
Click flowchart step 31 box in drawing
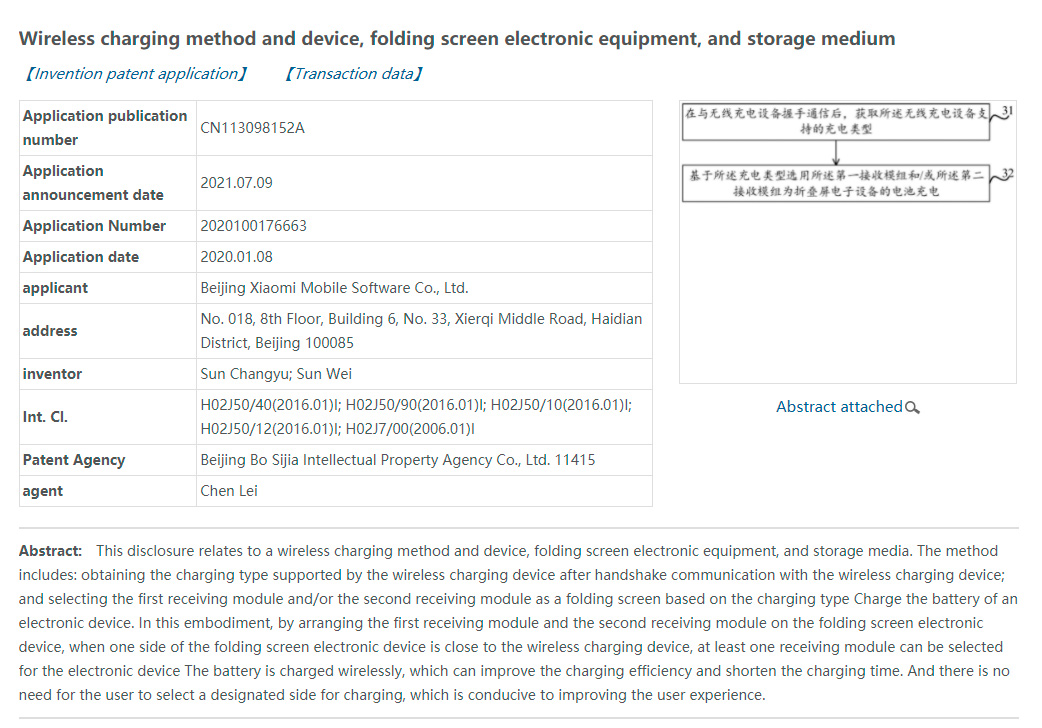[835, 121]
